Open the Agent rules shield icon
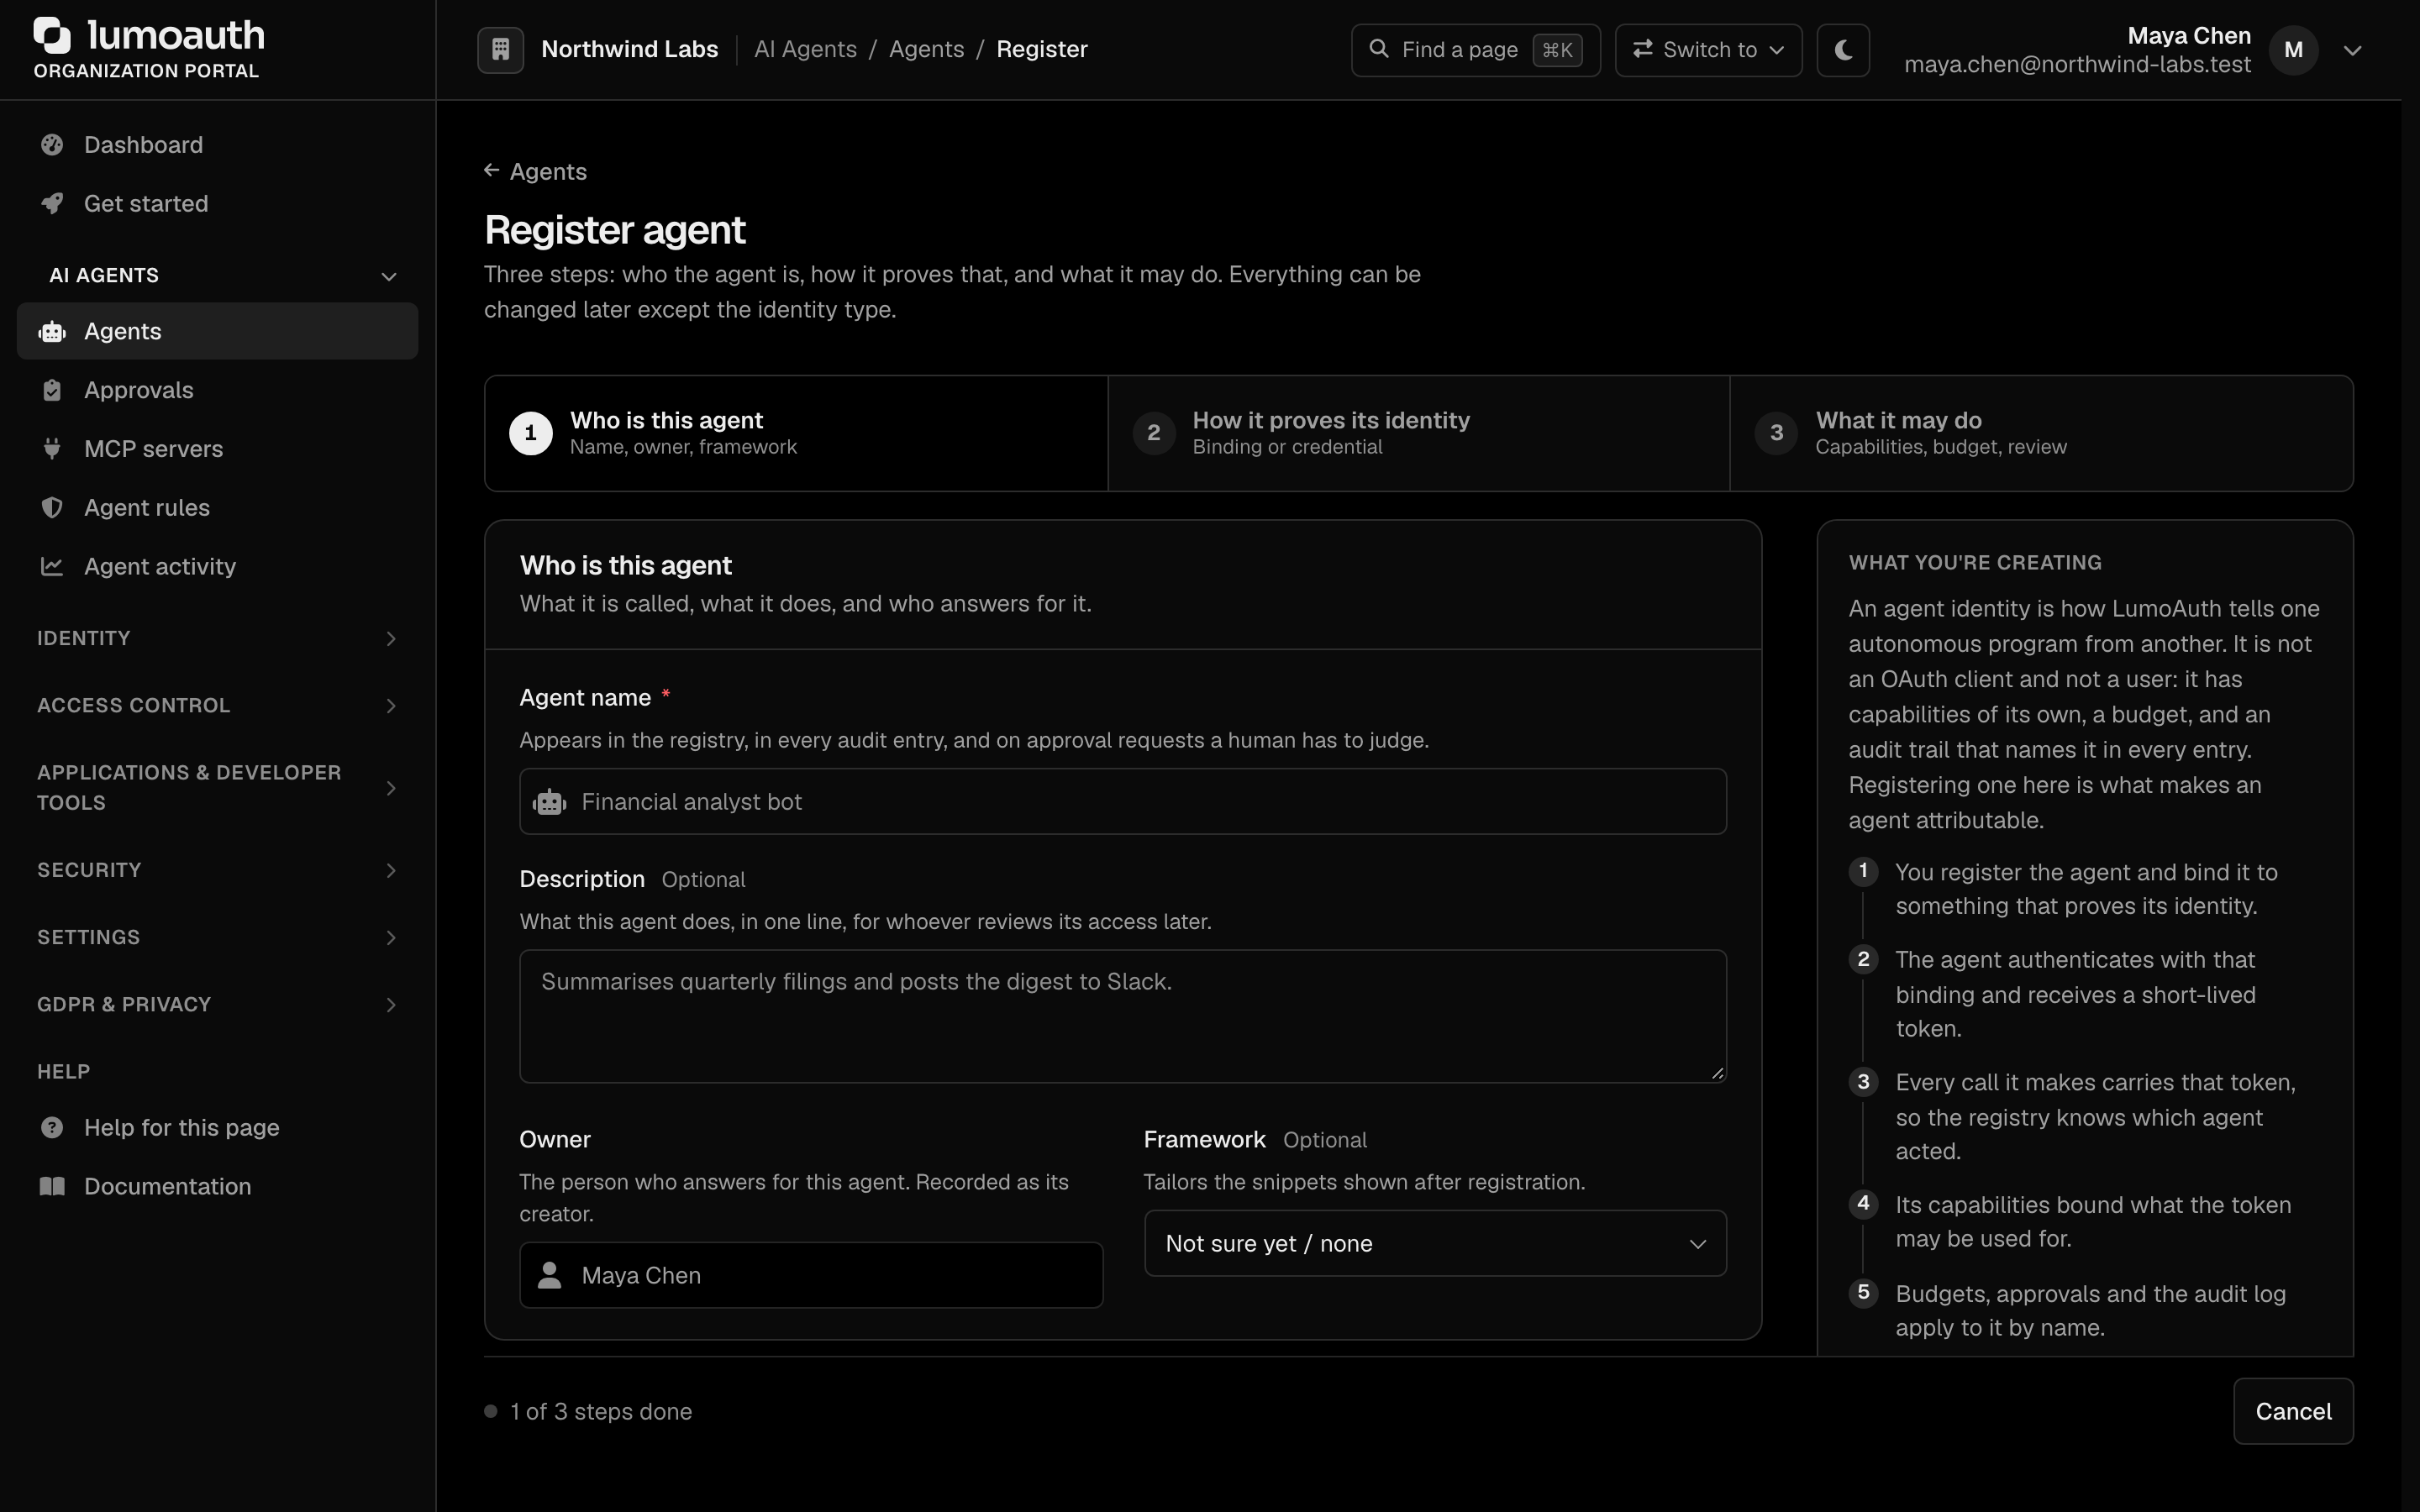The width and height of the screenshot is (2420, 1512). 52,508
